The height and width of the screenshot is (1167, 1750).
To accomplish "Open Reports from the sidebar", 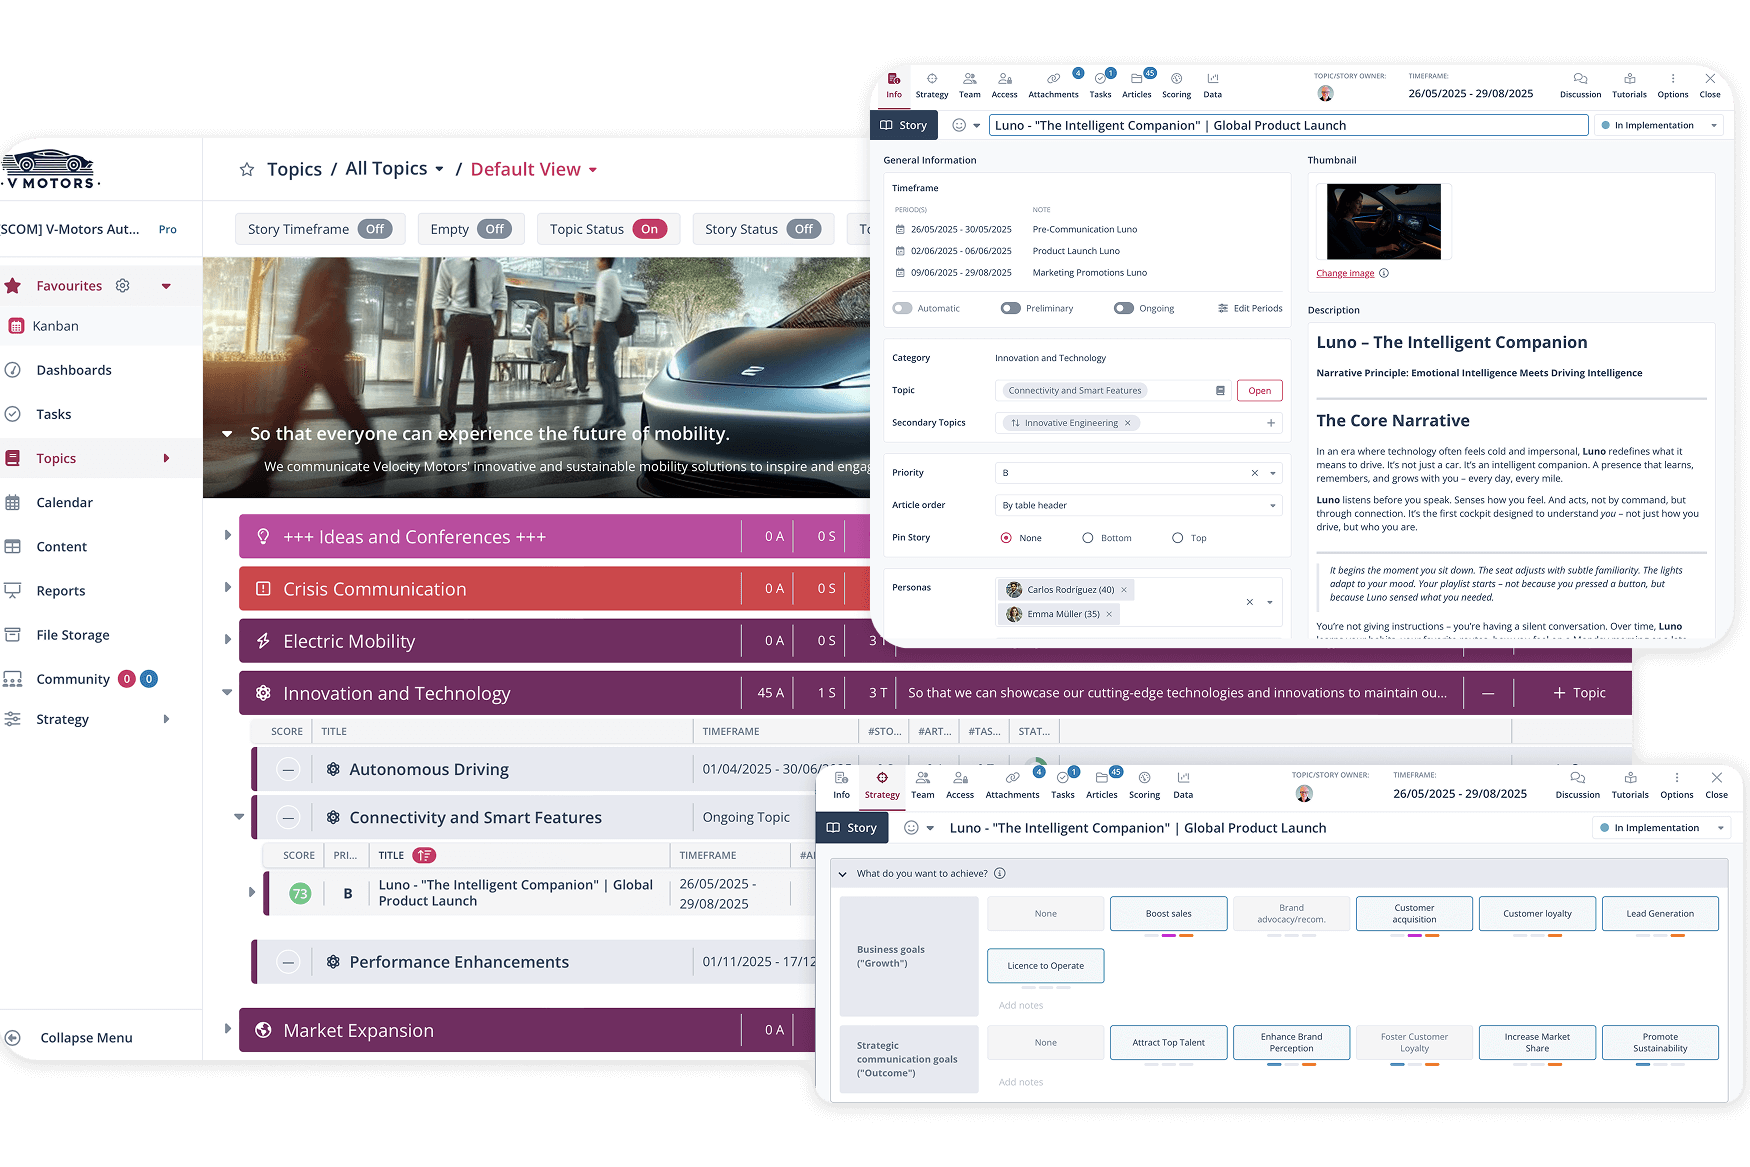I will (61, 591).
